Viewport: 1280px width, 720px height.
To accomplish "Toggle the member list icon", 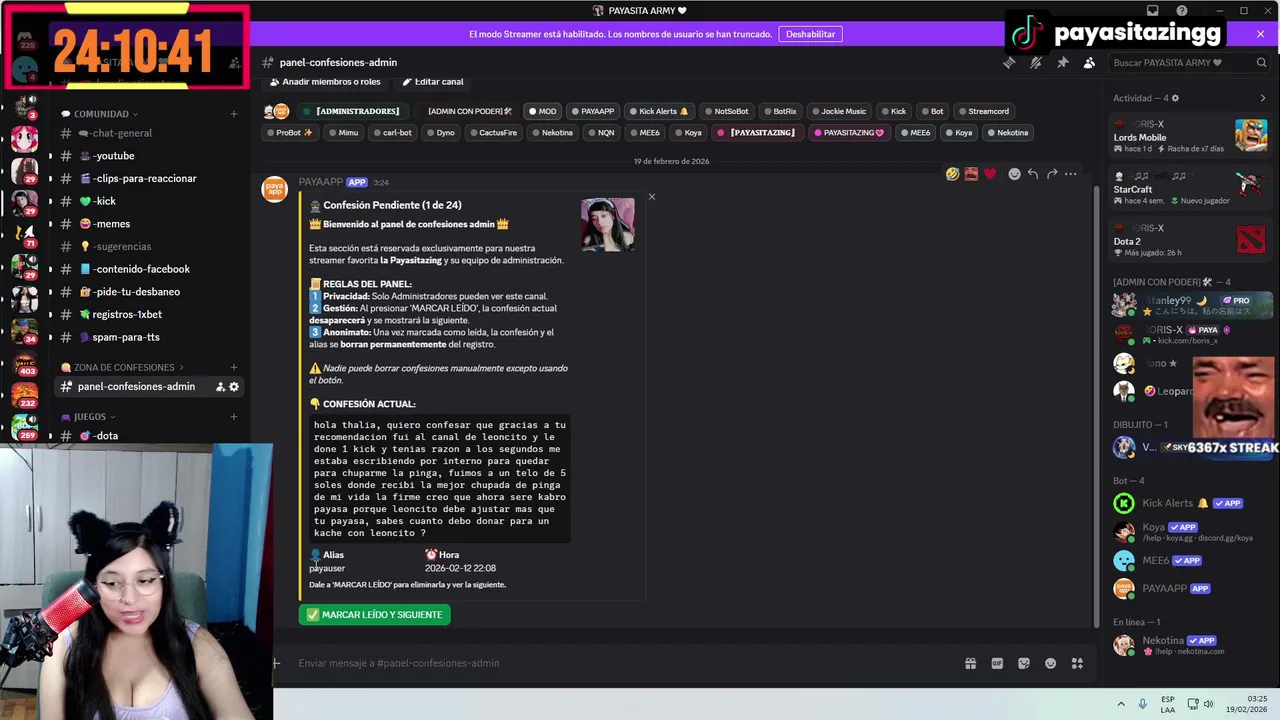I will tap(1089, 62).
